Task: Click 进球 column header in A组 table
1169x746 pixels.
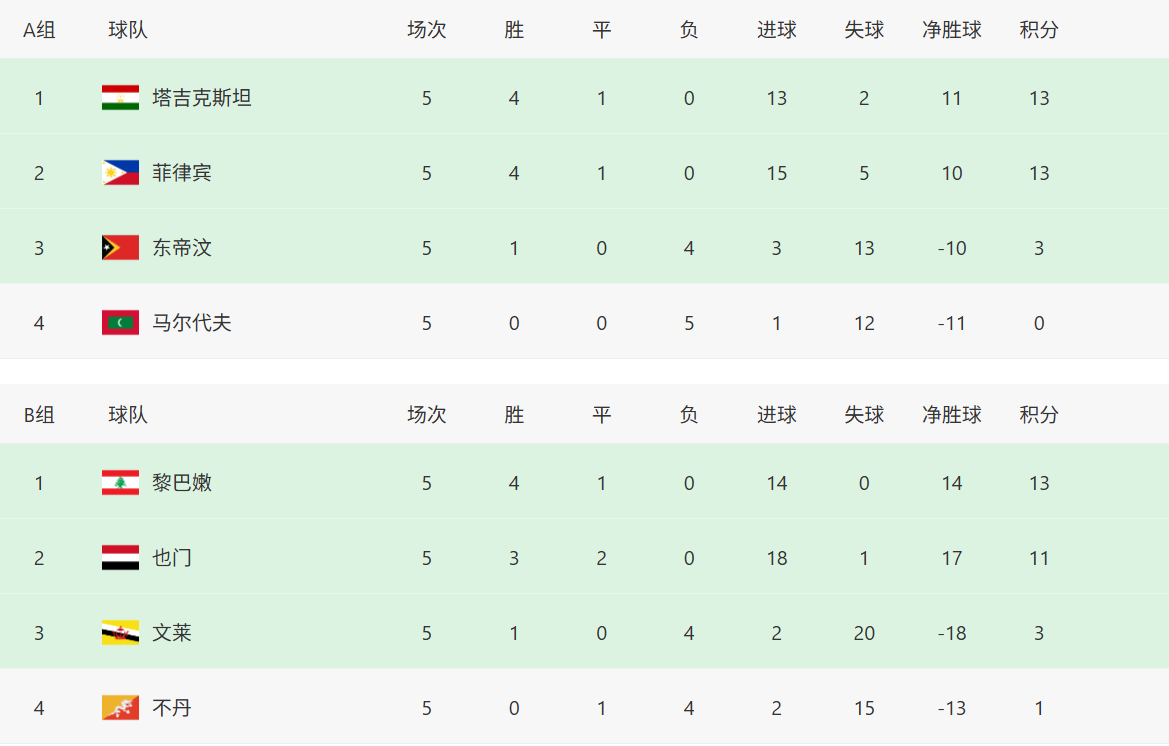Action: (x=777, y=30)
